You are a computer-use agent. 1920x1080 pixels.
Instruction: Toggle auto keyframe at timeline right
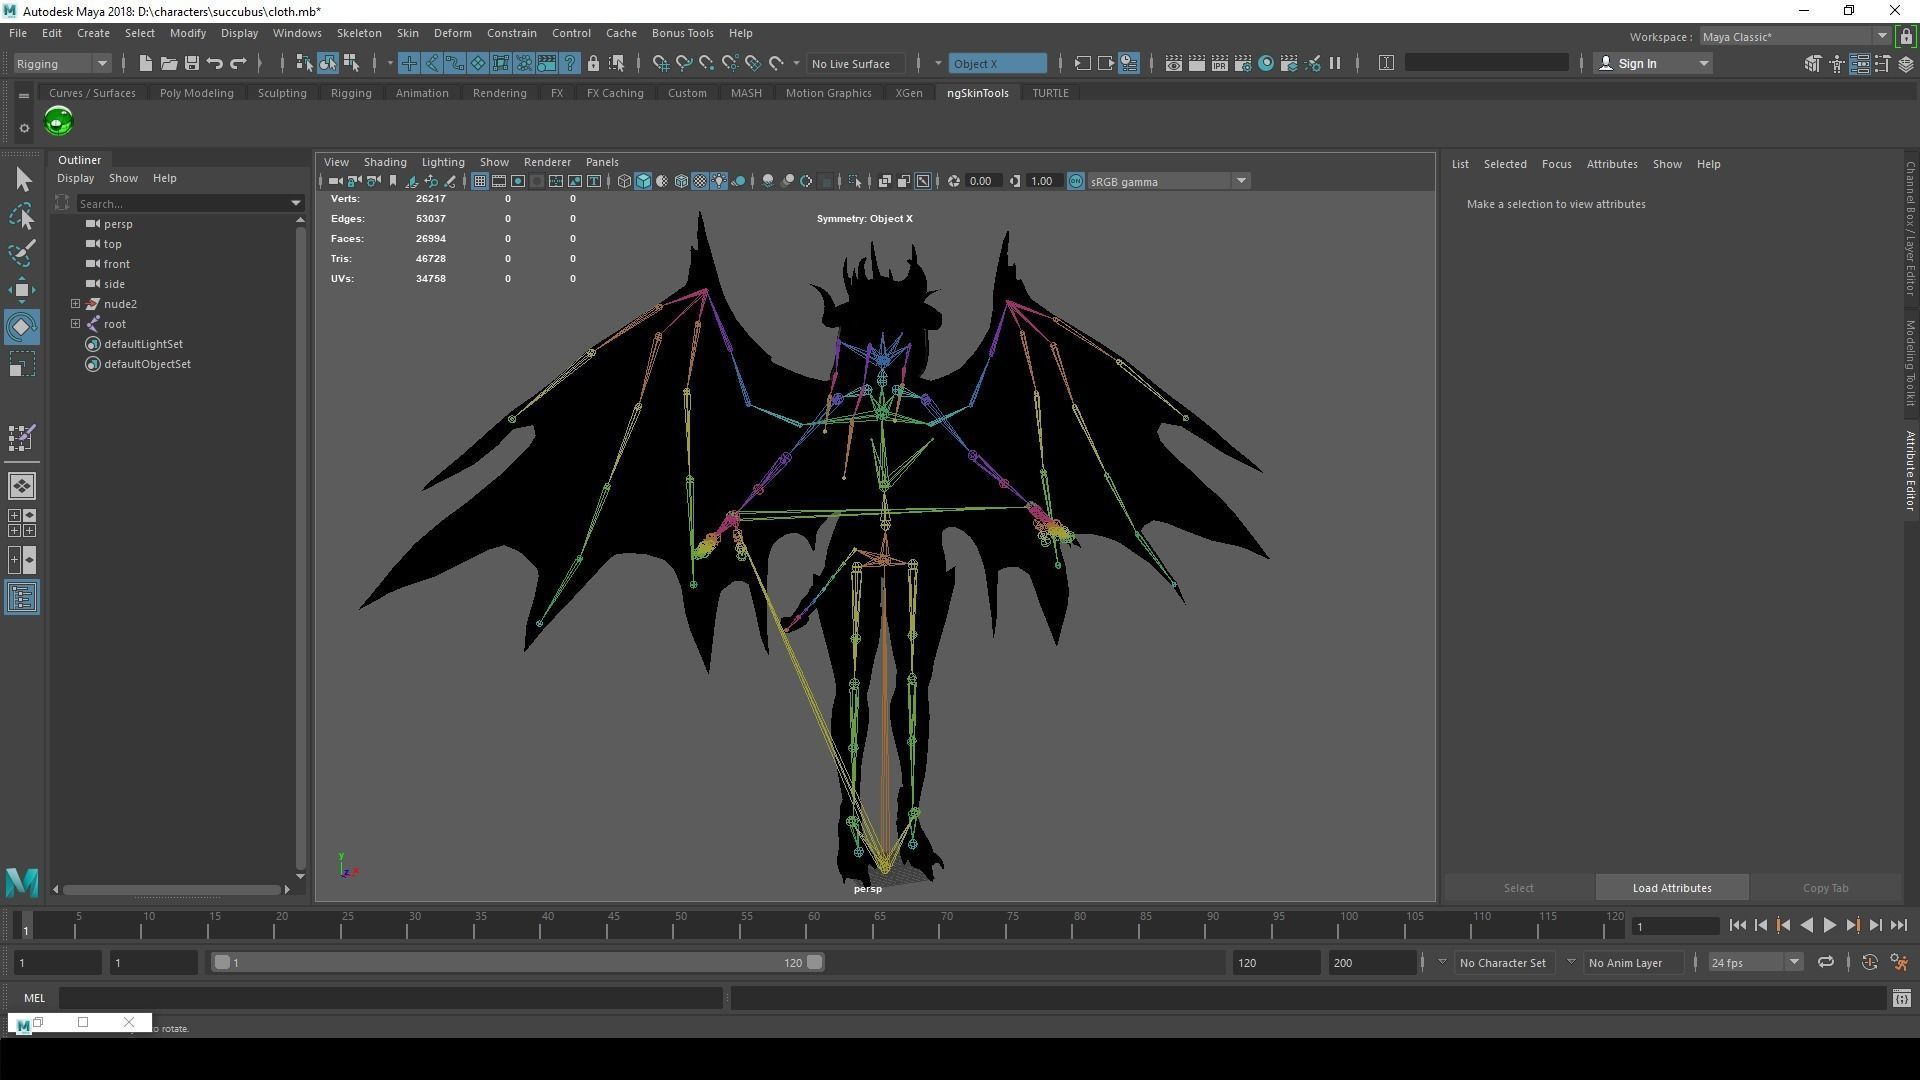coord(1869,963)
